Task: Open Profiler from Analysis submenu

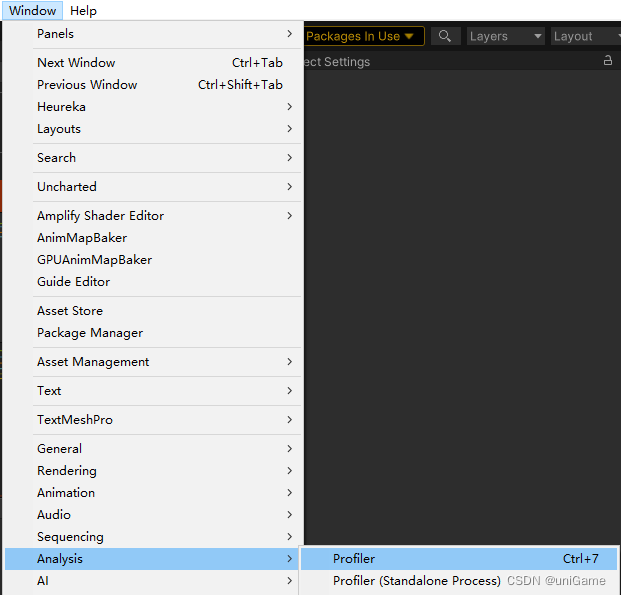Action: tap(459, 559)
